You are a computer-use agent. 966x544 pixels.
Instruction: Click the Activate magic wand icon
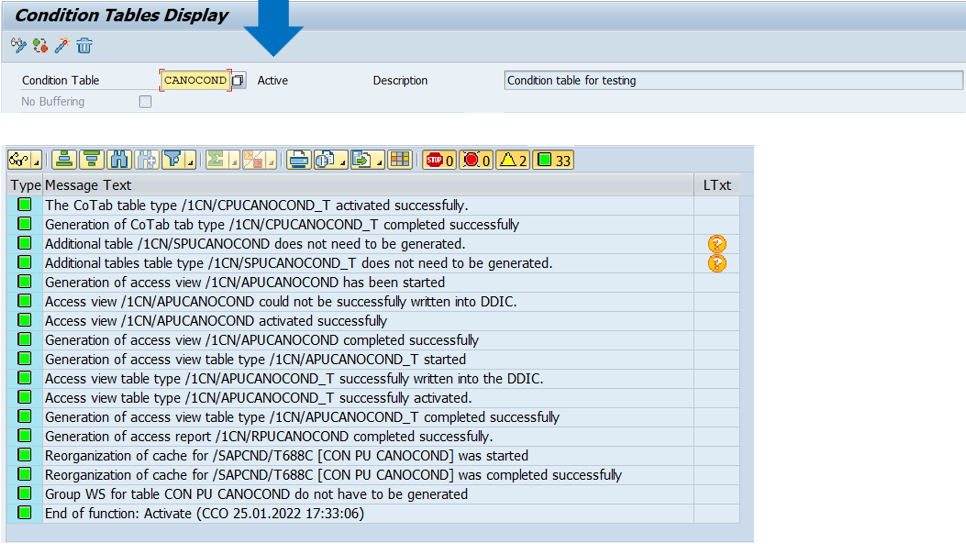point(62,45)
